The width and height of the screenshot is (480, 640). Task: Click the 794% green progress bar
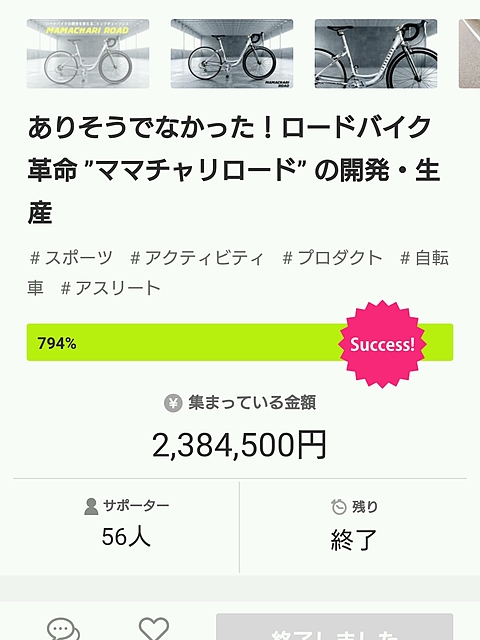coord(240,342)
